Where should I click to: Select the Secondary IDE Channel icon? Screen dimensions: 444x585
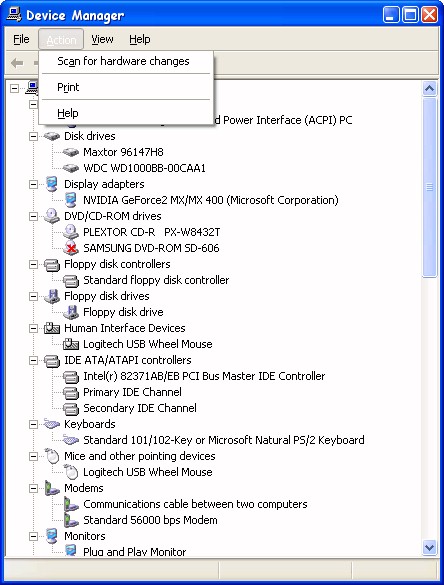tap(71, 409)
